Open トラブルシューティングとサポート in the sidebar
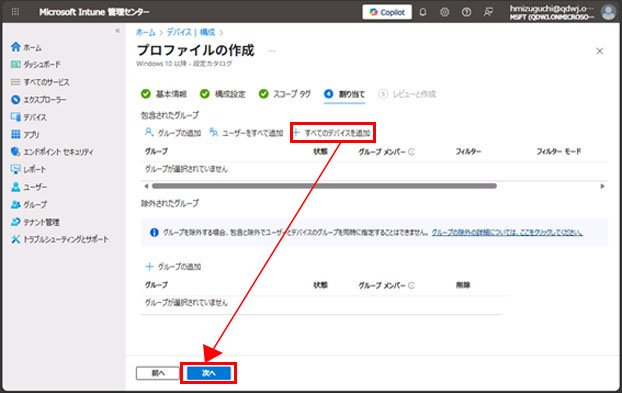Image resolution: width=622 pixels, height=393 pixels. (x=60, y=240)
